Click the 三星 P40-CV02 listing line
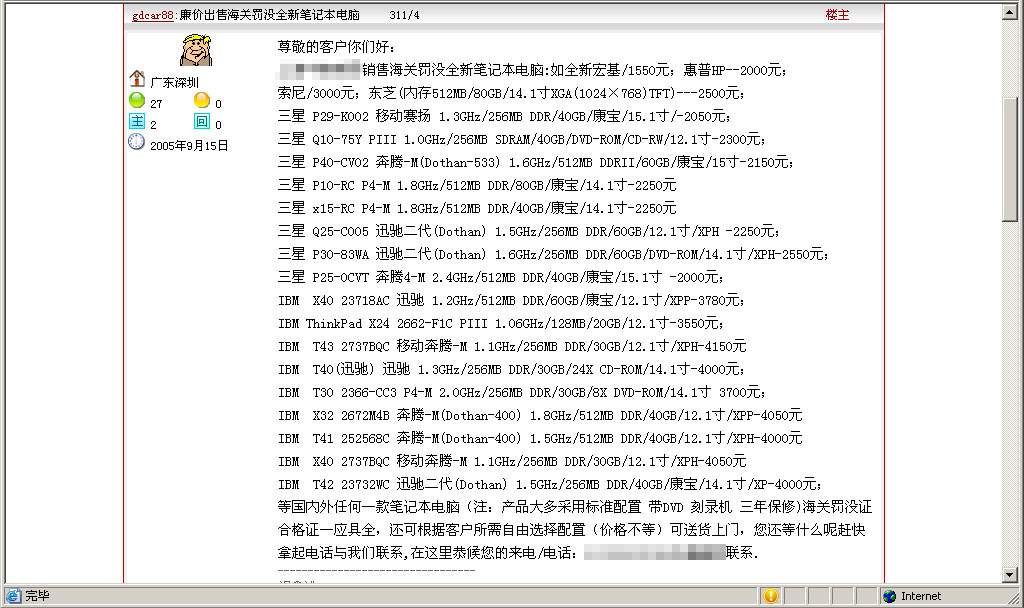 click(x=536, y=162)
